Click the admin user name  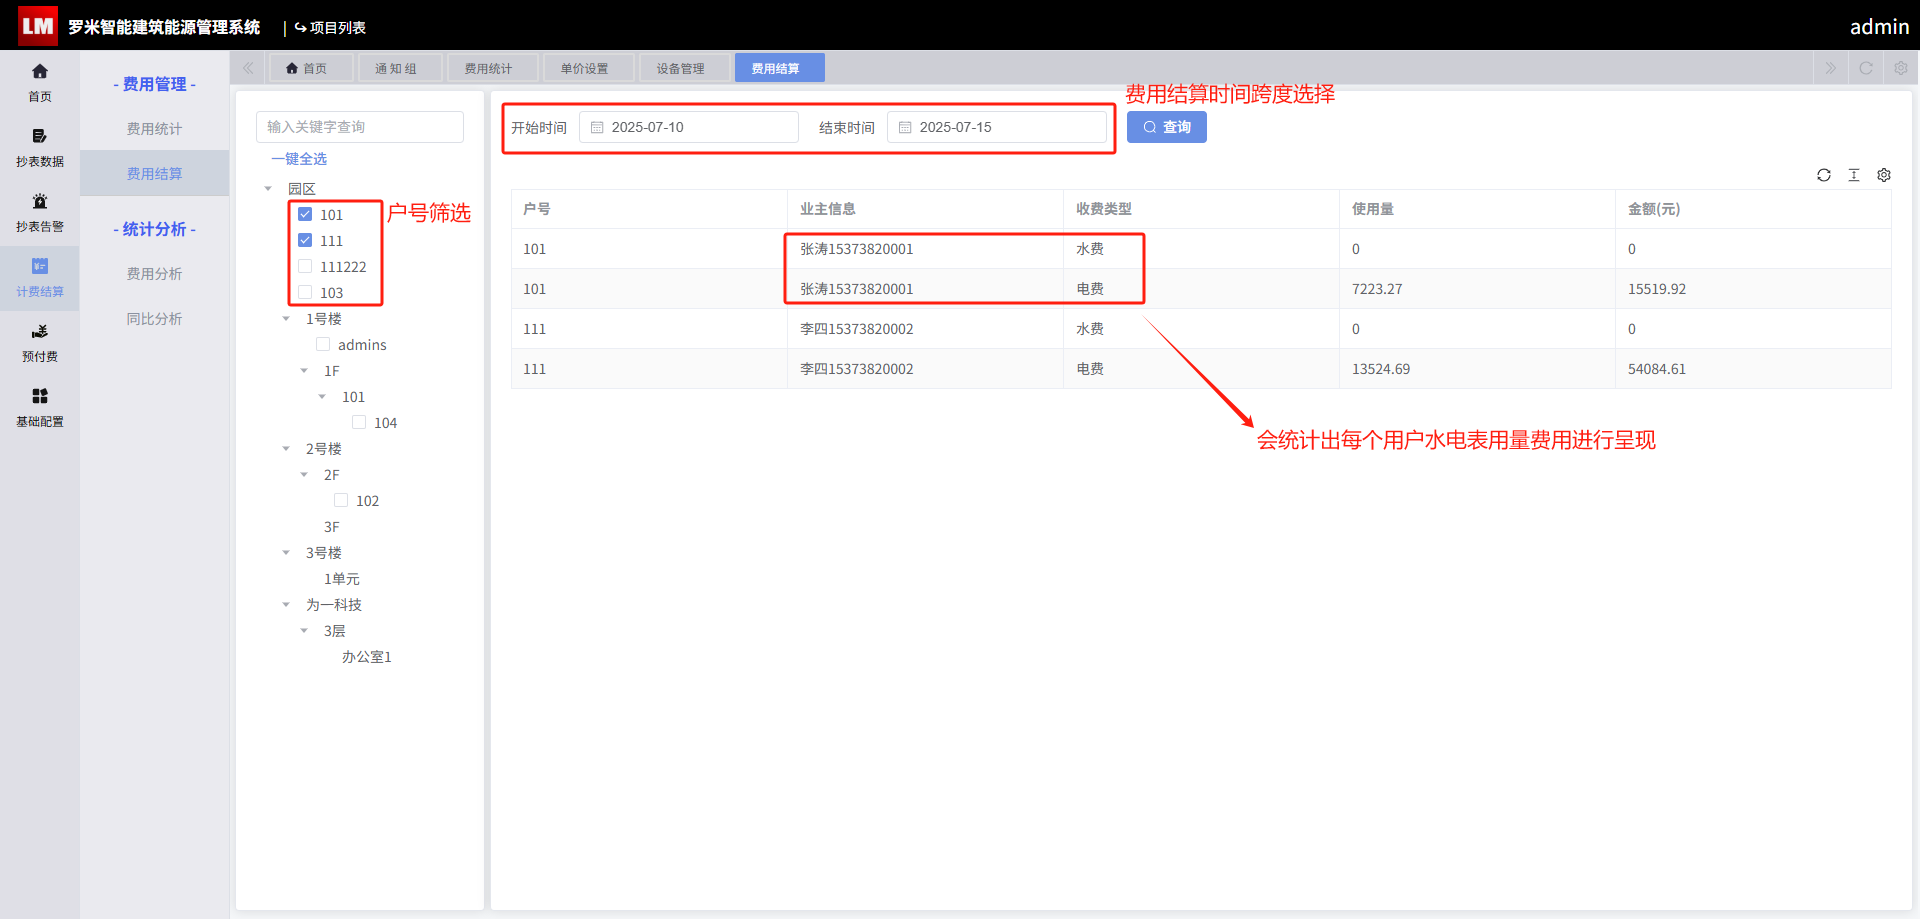click(x=1879, y=27)
